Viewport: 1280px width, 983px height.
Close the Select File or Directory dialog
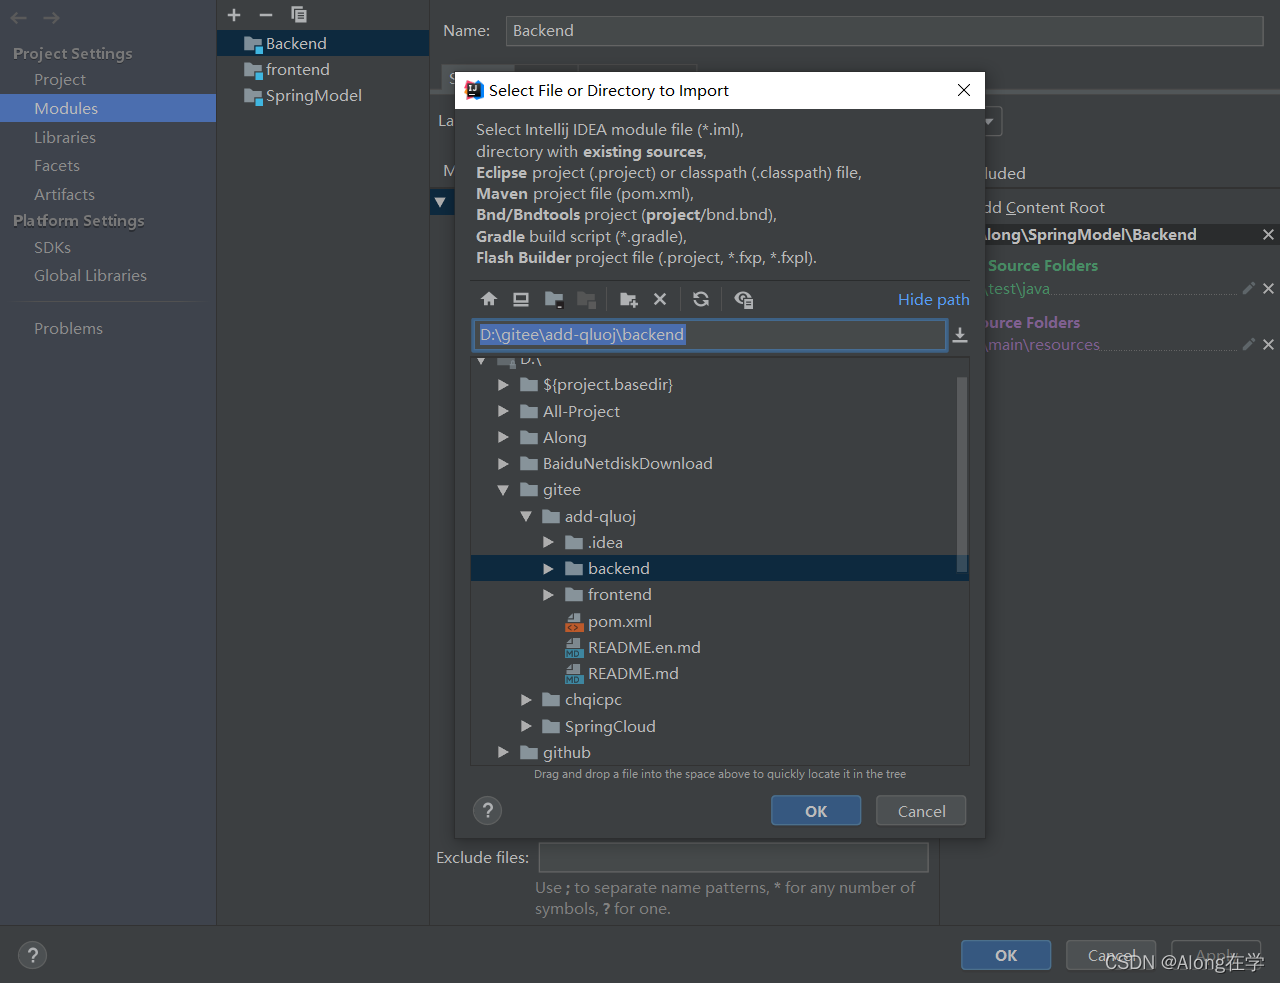click(x=964, y=90)
